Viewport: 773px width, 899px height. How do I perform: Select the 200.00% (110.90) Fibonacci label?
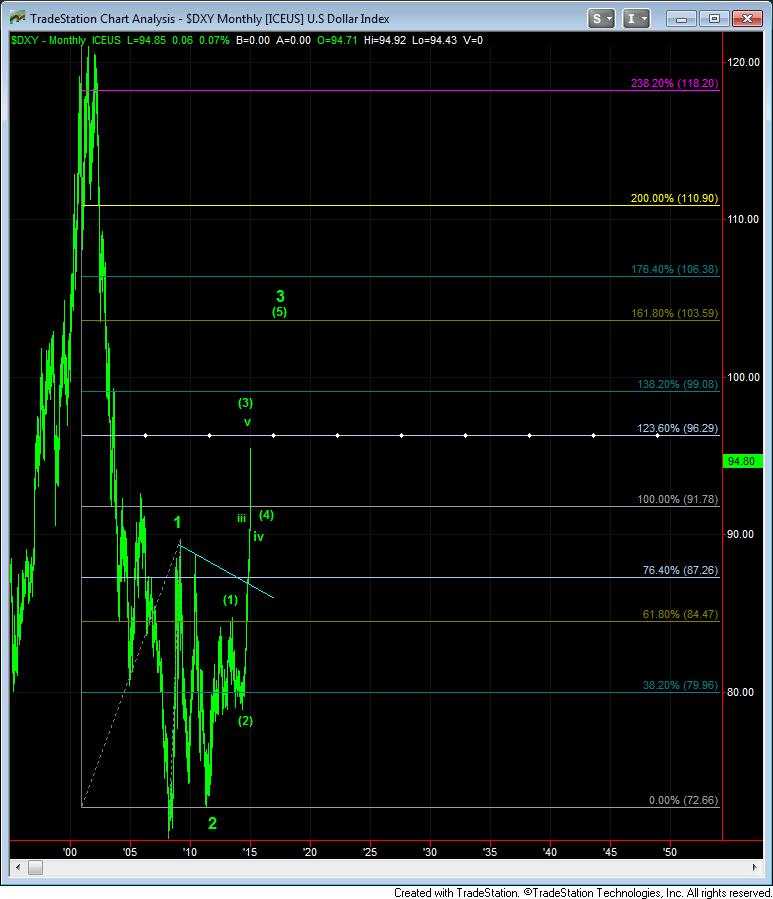673,199
